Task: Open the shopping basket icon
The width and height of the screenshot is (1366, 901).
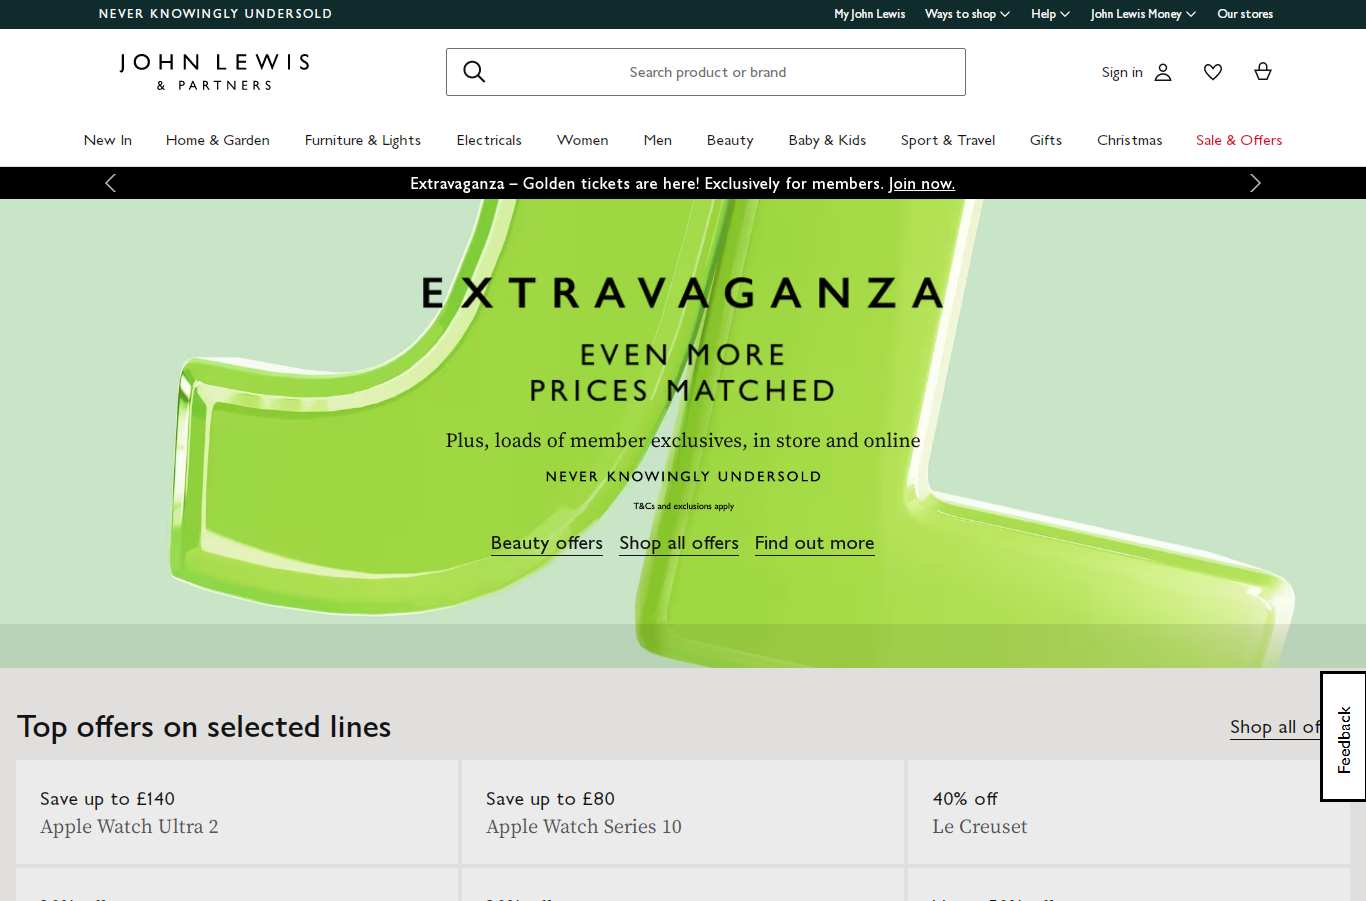Action: [1263, 72]
